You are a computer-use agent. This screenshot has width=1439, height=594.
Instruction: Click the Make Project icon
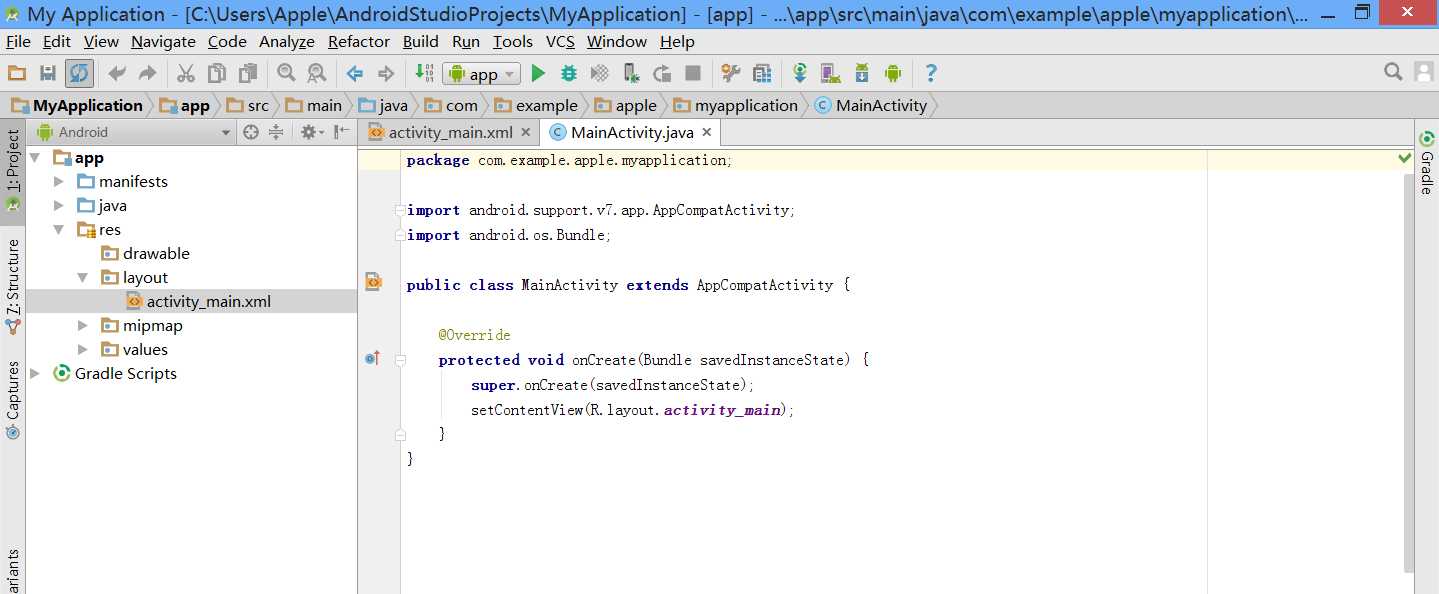pyautogui.click(x=423, y=73)
